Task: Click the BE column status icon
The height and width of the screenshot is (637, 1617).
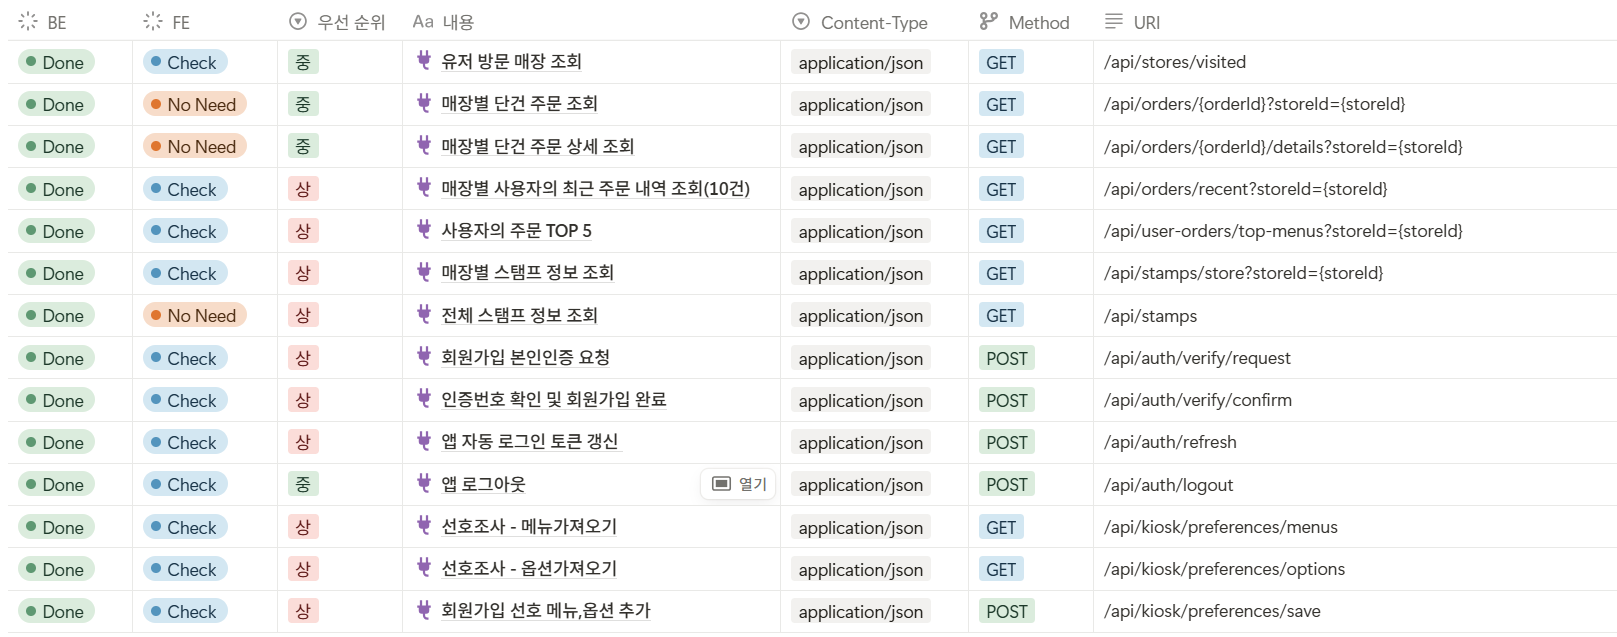Action: coord(28,21)
